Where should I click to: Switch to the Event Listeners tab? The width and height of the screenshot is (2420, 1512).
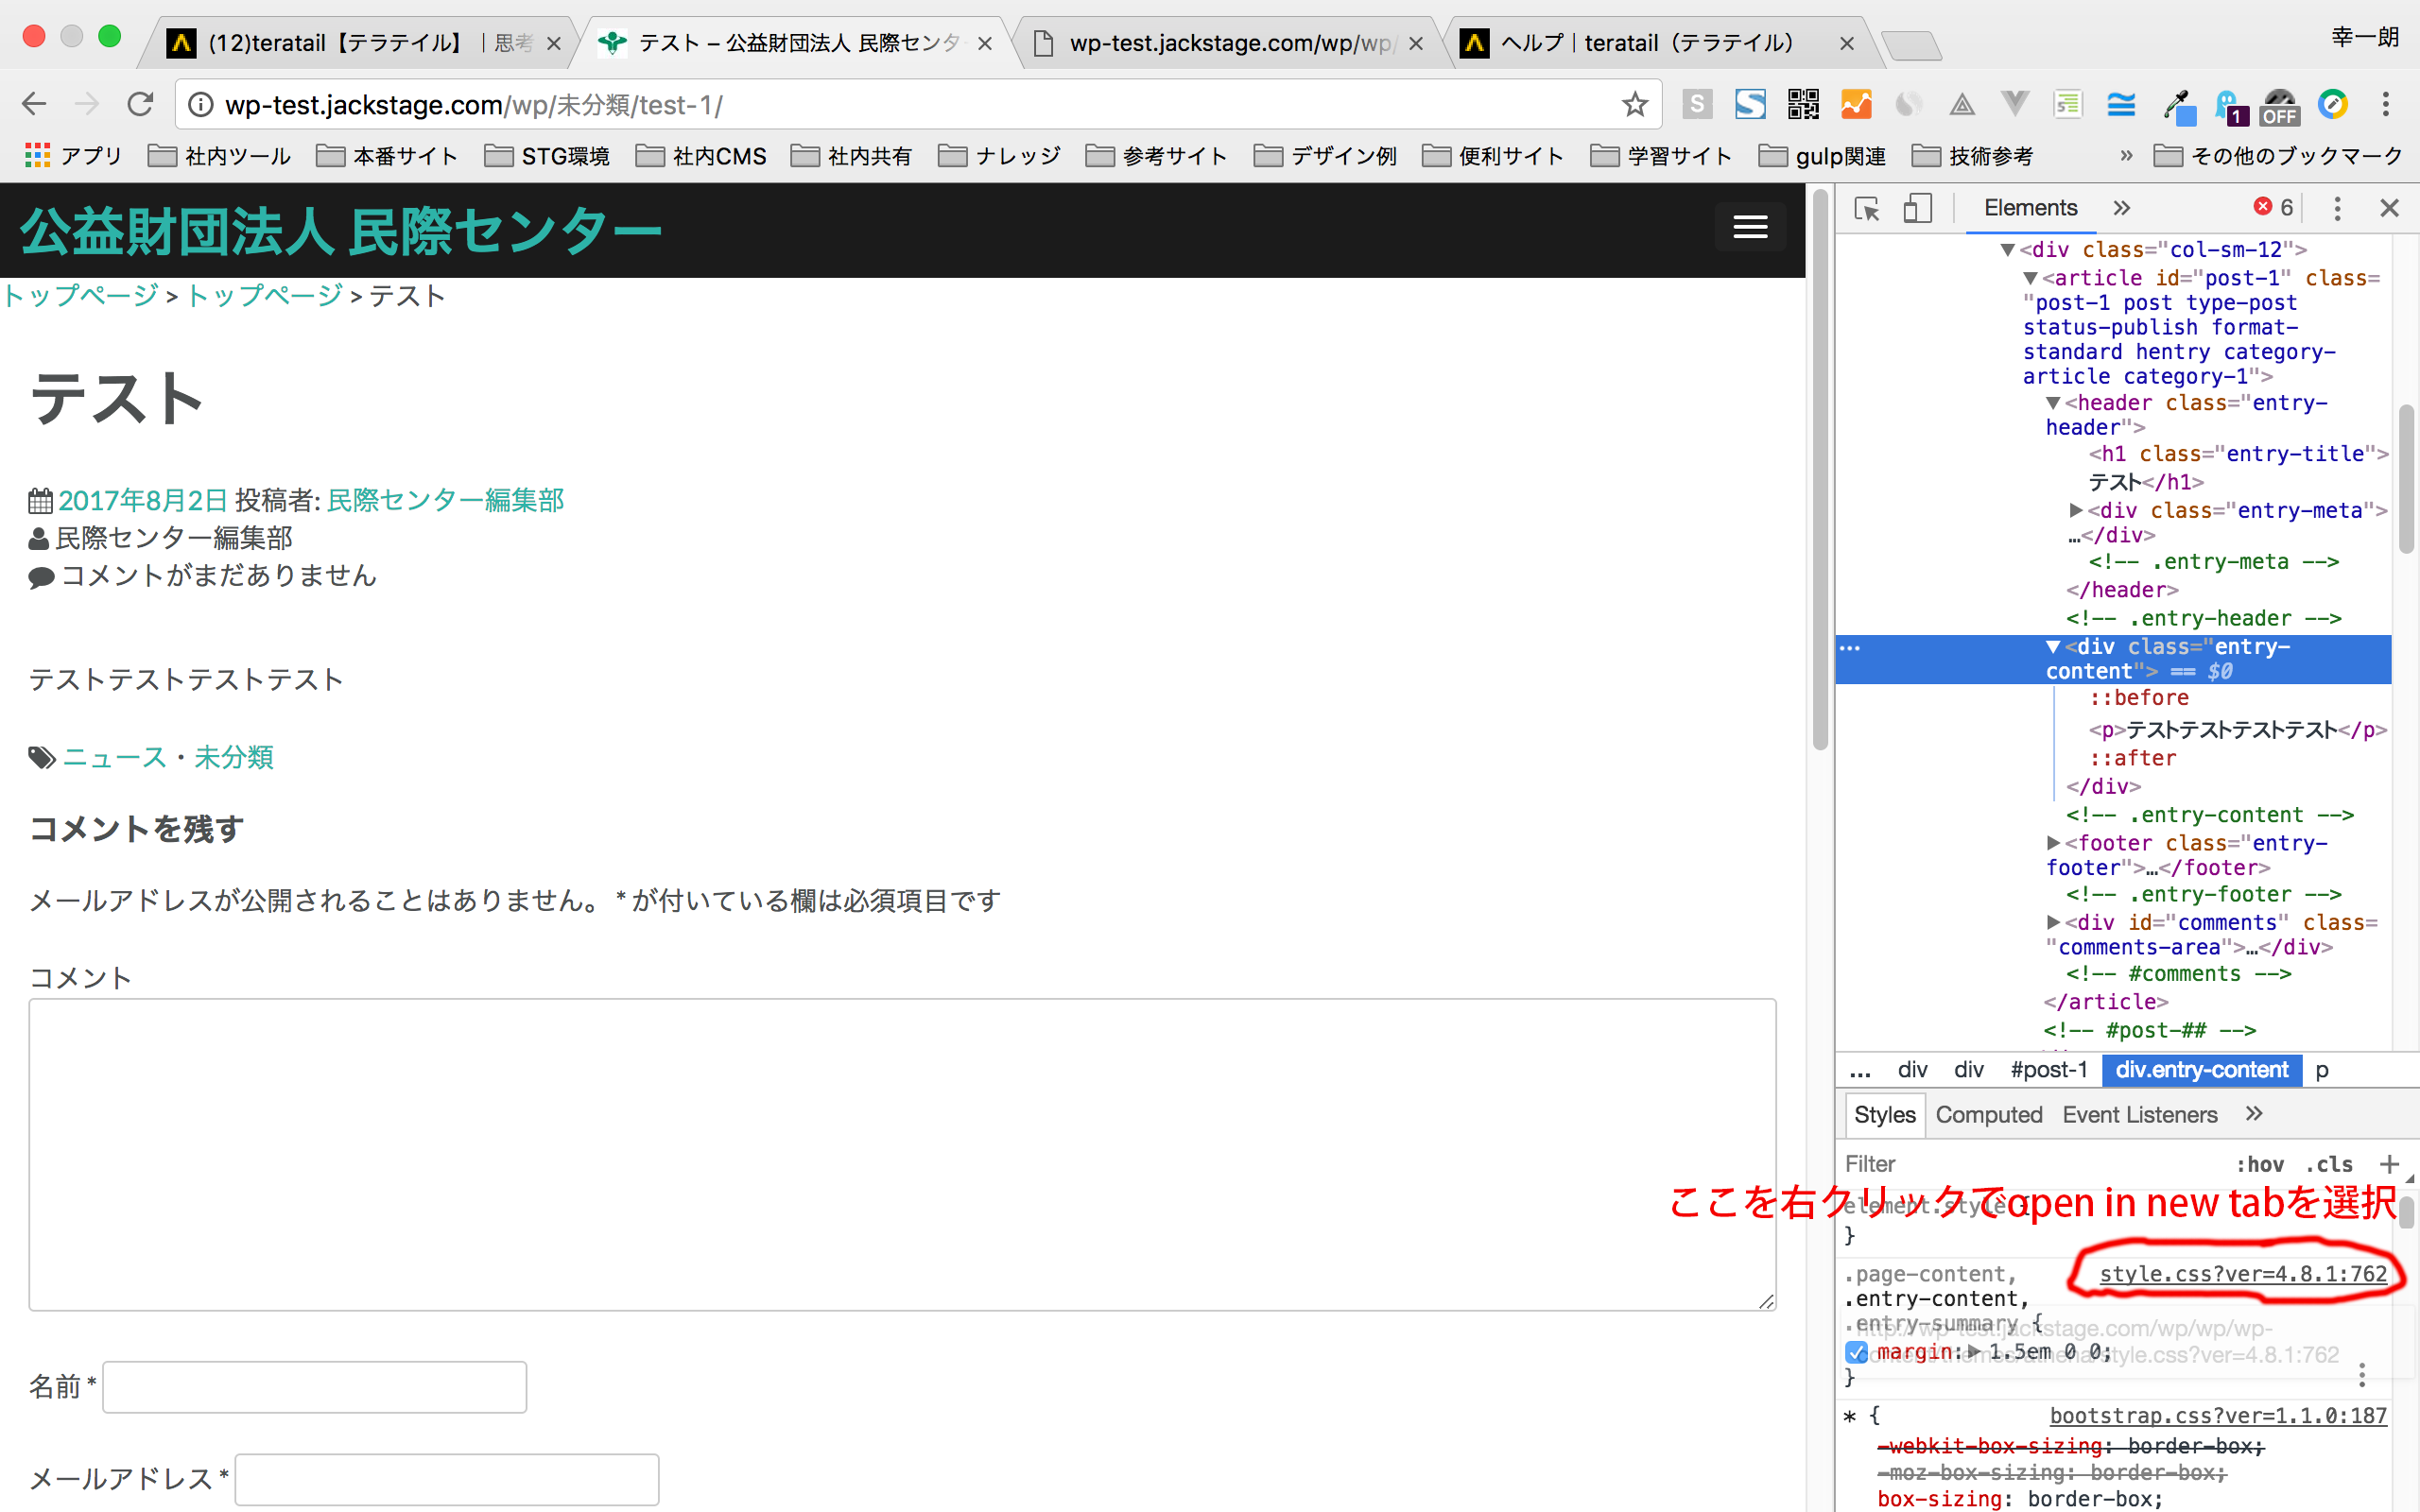pos(2139,1114)
